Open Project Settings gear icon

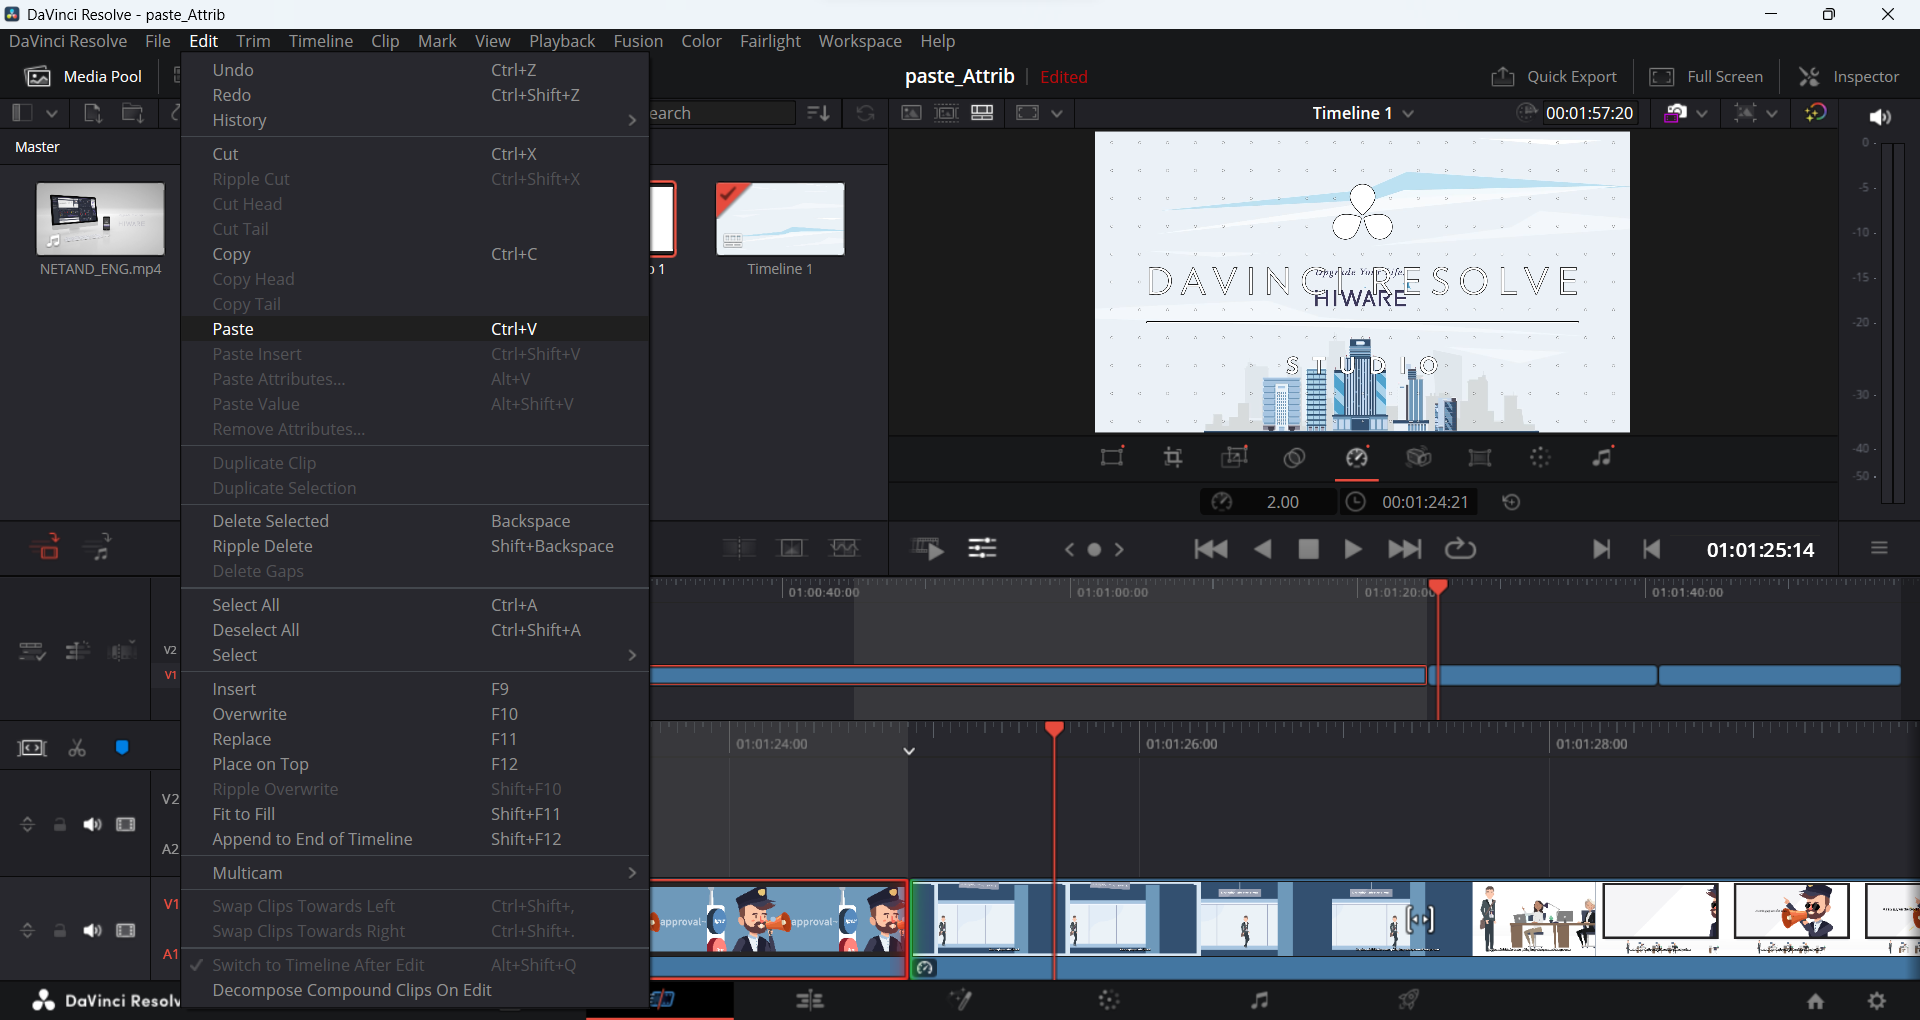coord(1877,1000)
